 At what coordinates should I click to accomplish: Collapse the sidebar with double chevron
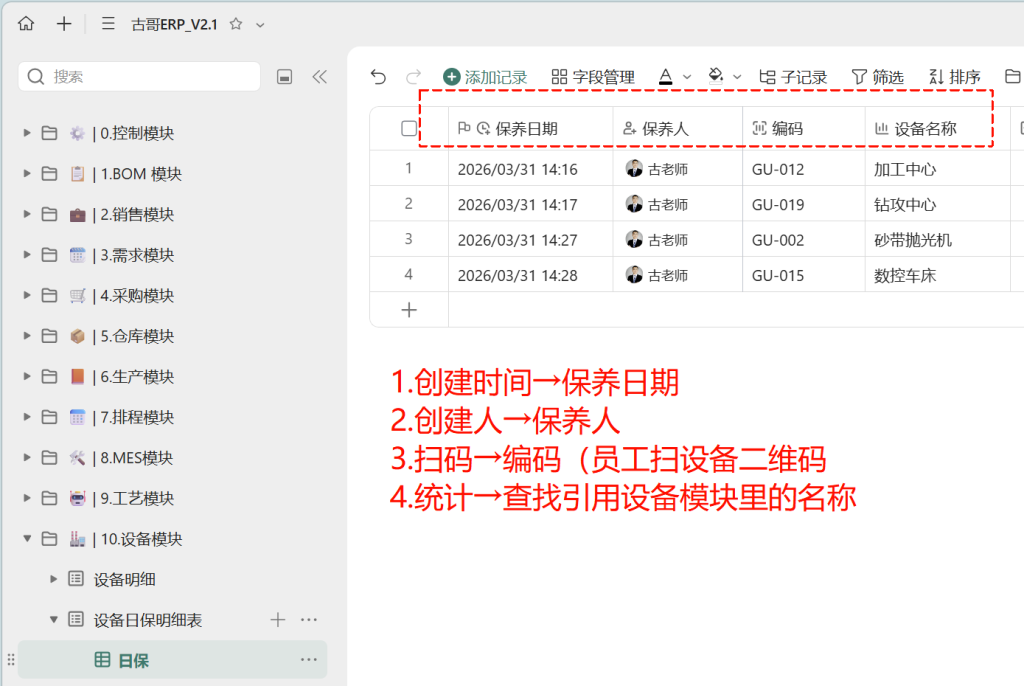(319, 76)
